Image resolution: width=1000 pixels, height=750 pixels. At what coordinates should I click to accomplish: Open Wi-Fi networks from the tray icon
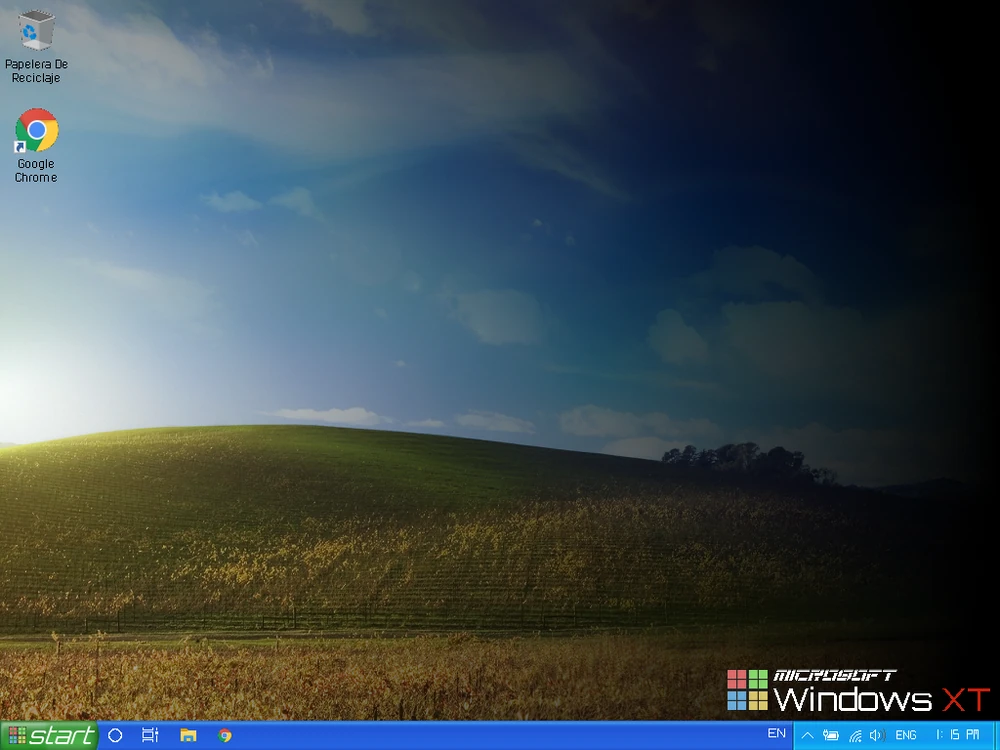(856, 737)
